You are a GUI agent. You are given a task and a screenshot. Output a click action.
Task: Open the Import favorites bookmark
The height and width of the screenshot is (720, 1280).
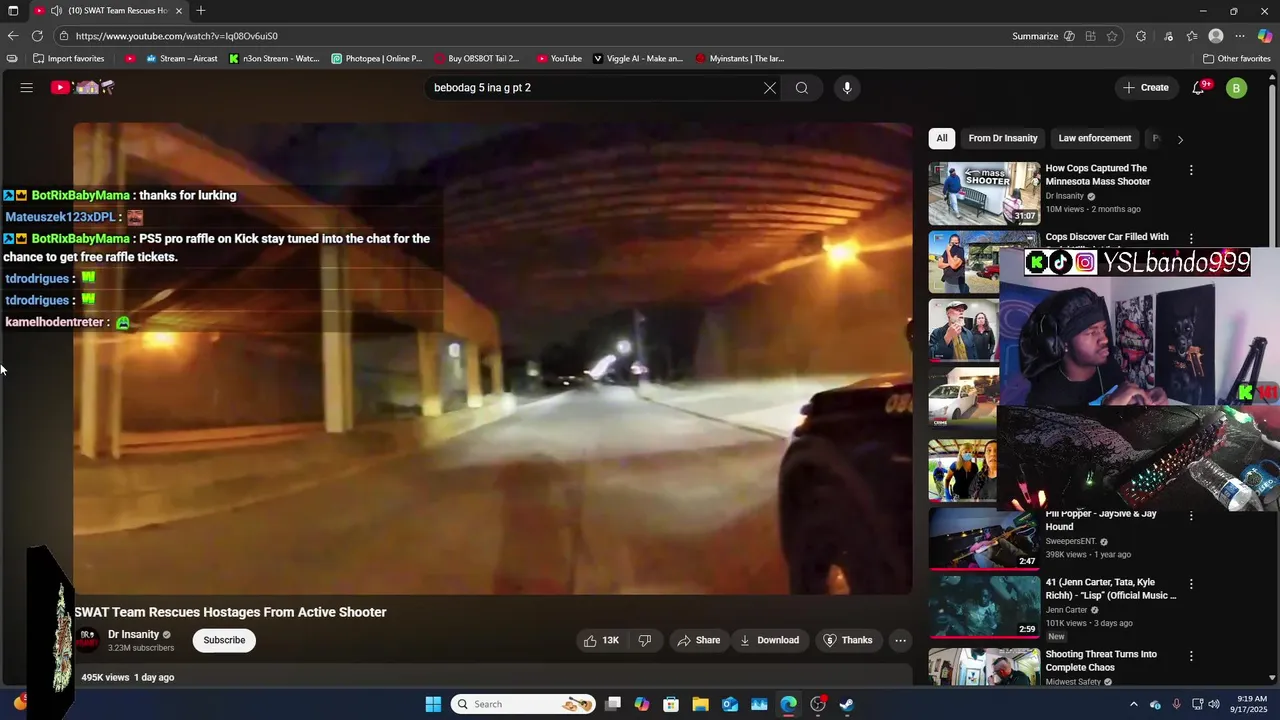click(x=68, y=58)
